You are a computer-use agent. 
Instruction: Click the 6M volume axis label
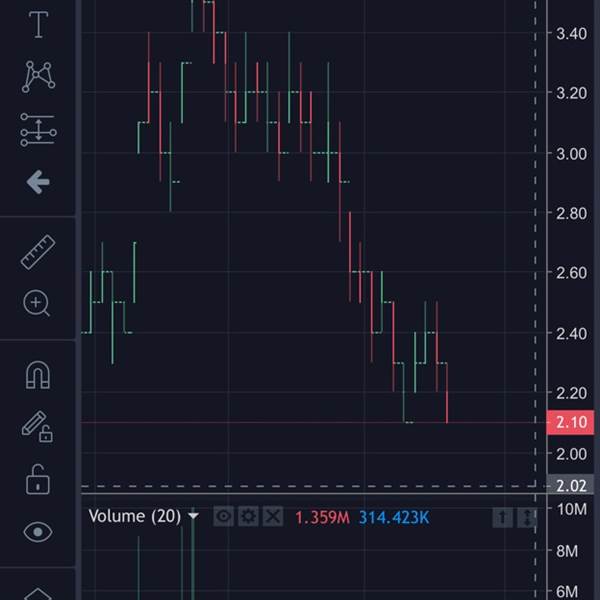click(x=567, y=592)
